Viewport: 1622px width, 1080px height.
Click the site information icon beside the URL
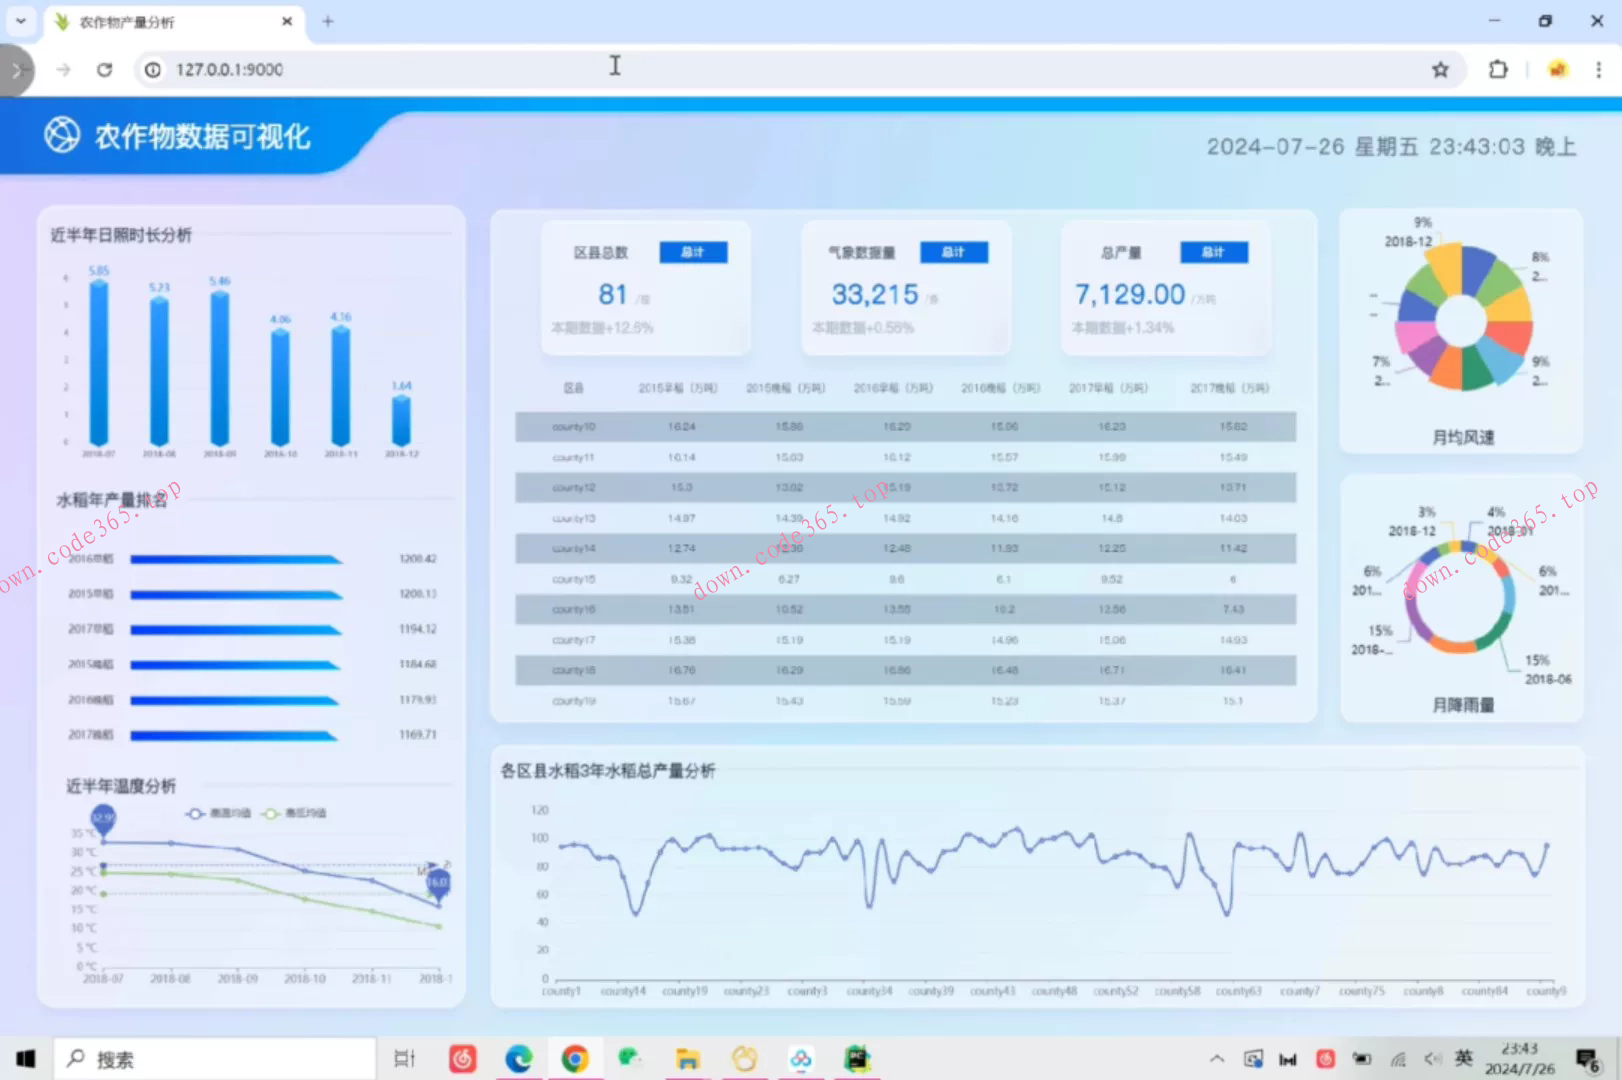pyautogui.click(x=153, y=69)
